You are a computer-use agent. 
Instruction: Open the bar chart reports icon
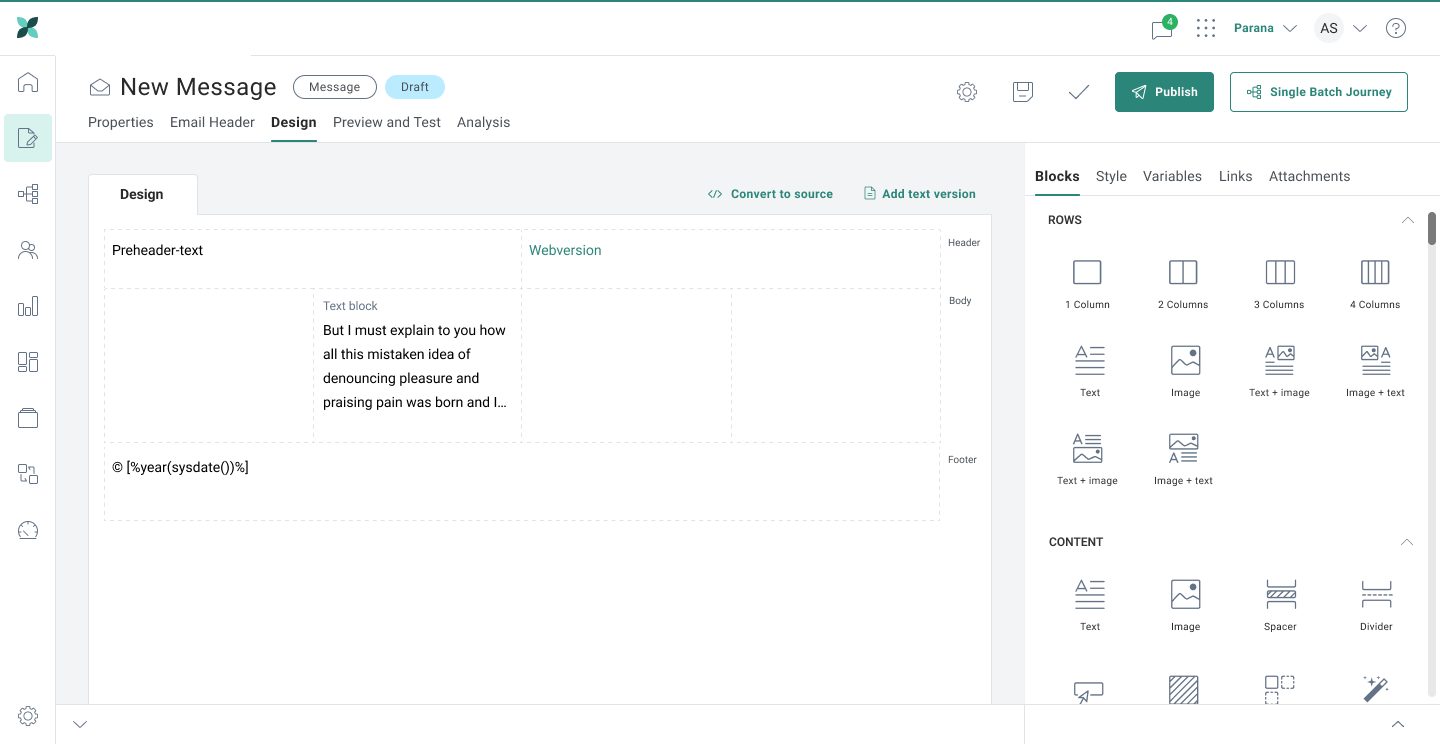coord(28,306)
